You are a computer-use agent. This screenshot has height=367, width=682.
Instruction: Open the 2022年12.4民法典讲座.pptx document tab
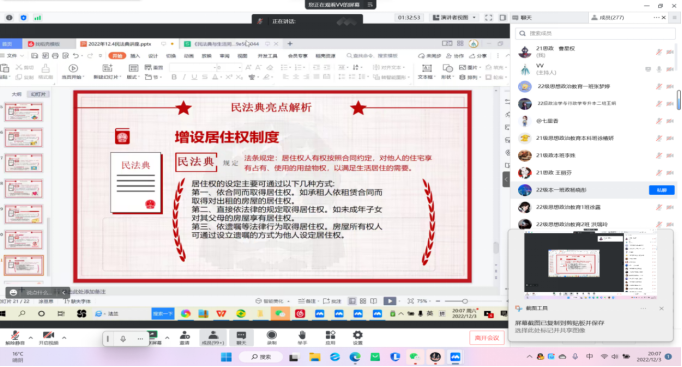pyautogui.click(x=120, y=44)
